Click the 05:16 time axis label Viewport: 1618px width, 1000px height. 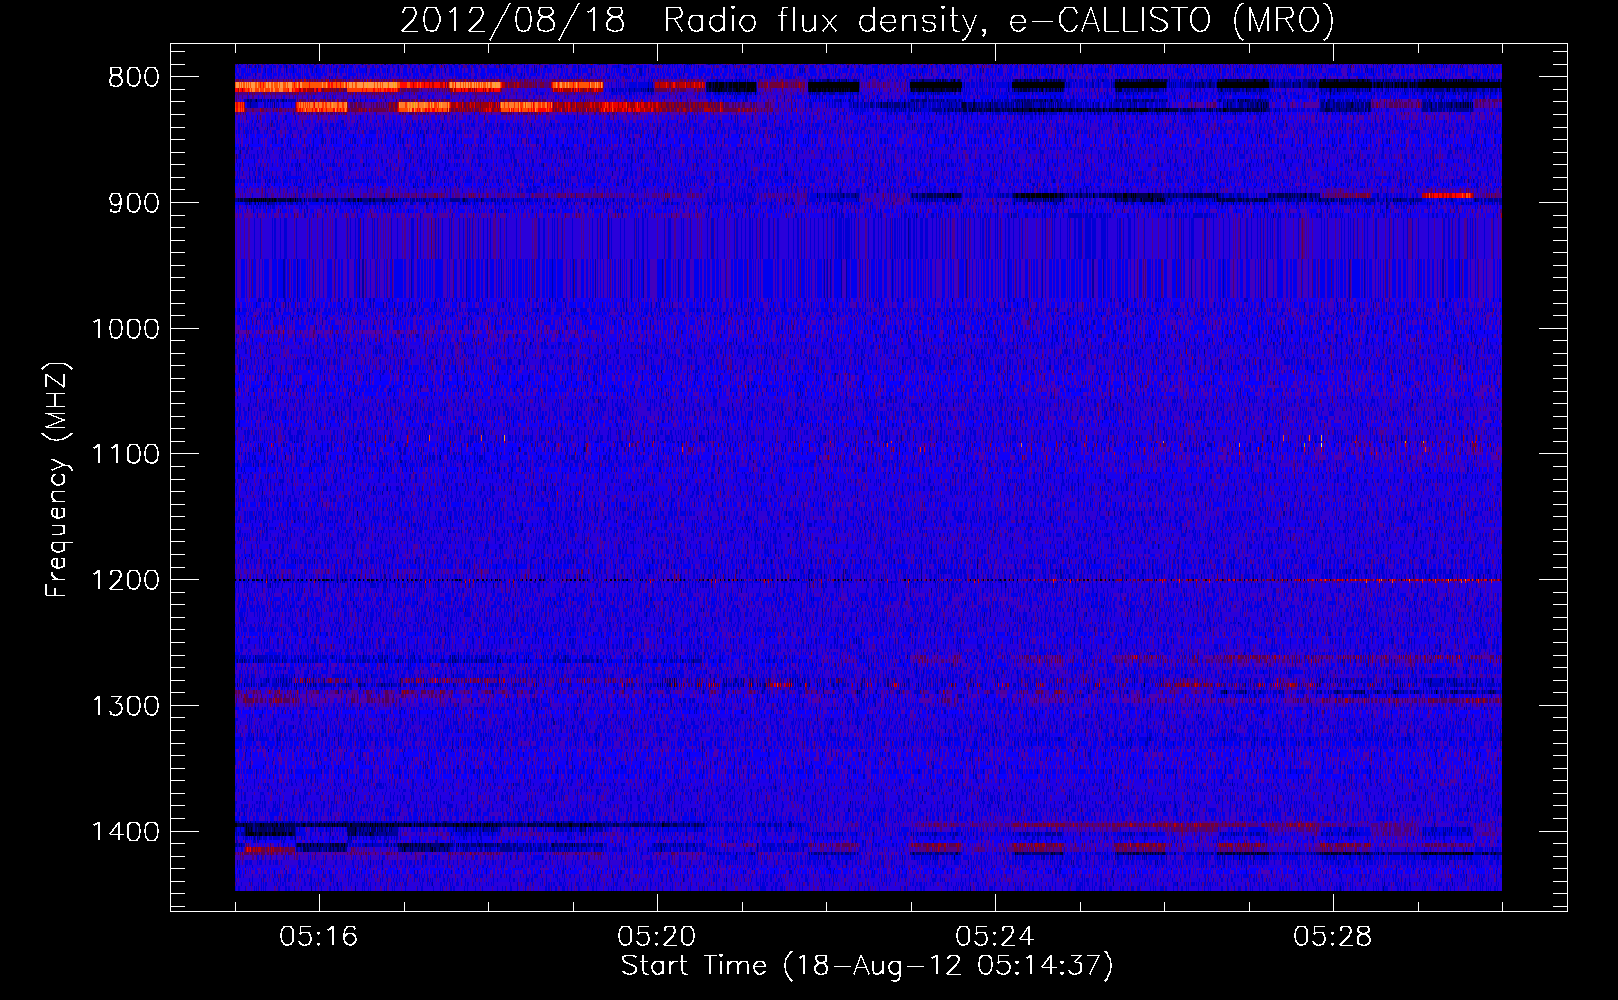click(318, 937)
